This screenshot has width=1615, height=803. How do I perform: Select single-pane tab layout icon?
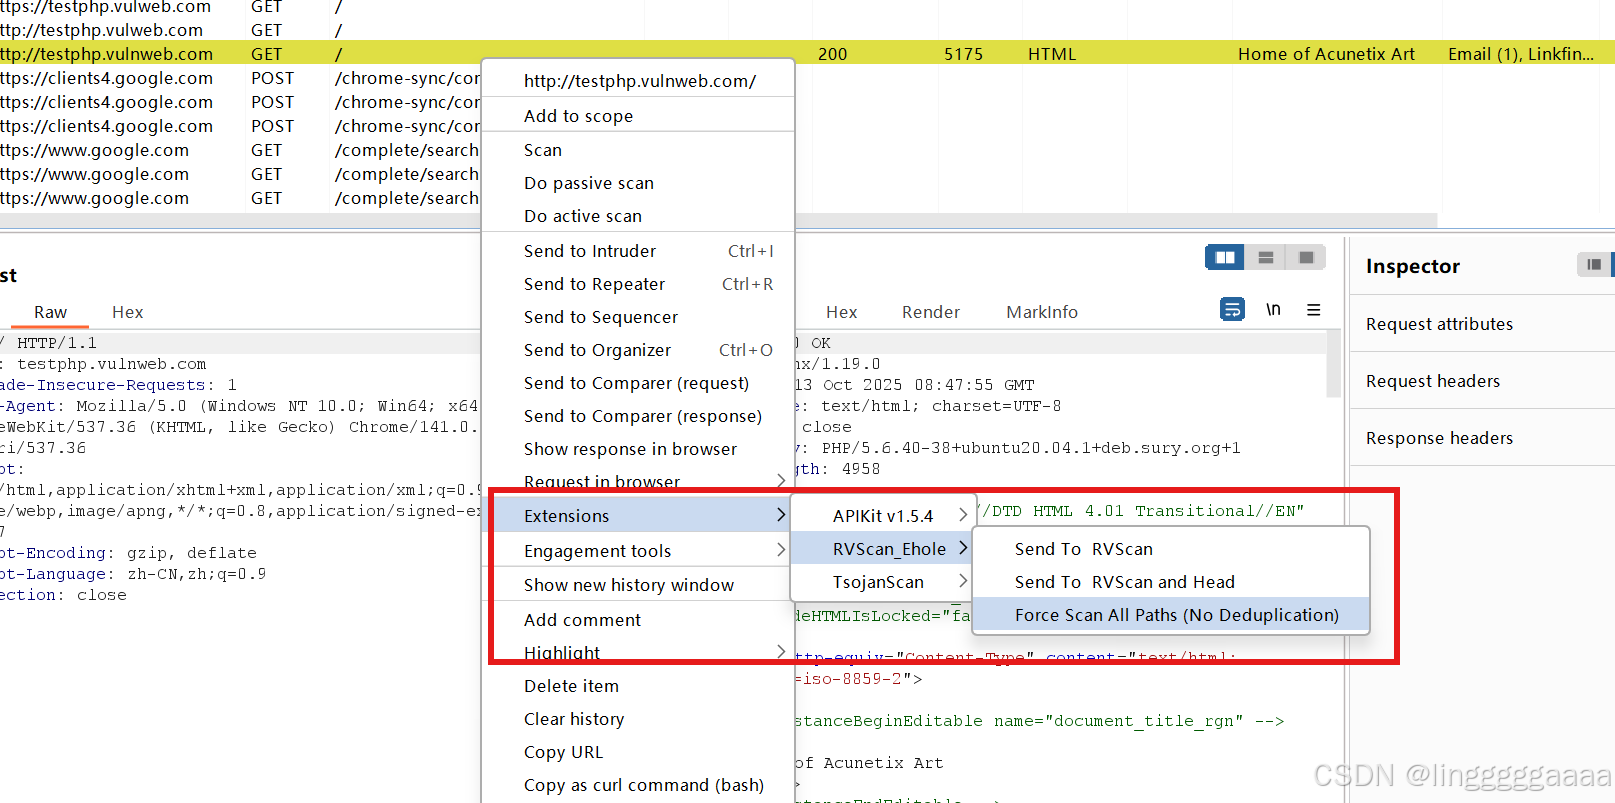pos(1306,258)
